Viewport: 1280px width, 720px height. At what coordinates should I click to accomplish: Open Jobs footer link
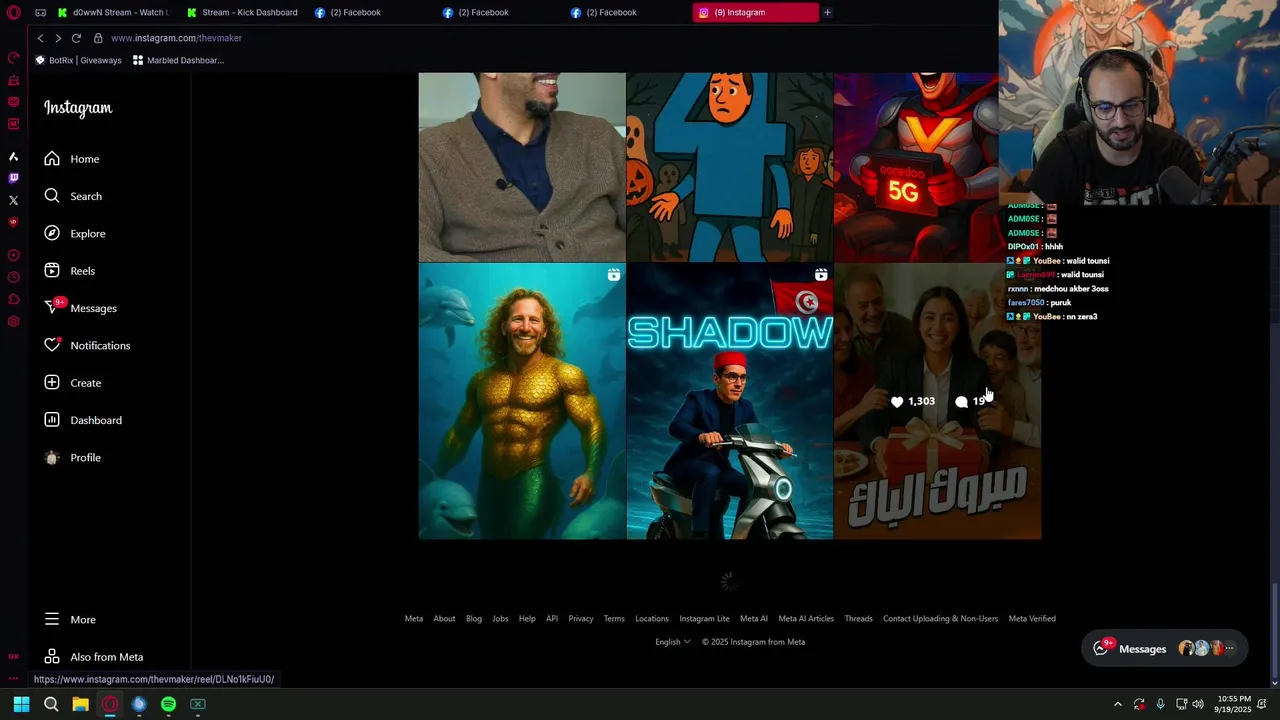point(500,618)
